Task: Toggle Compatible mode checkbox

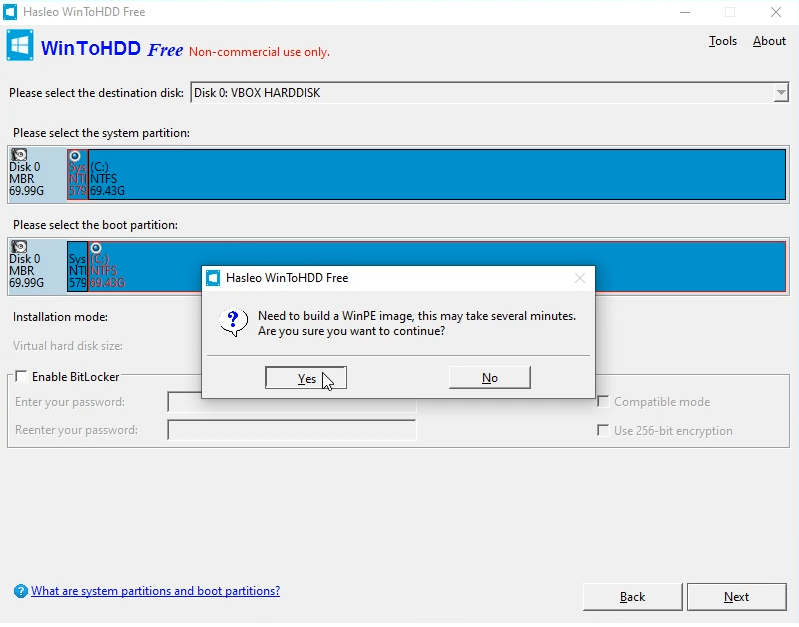Action: [603, 402]
